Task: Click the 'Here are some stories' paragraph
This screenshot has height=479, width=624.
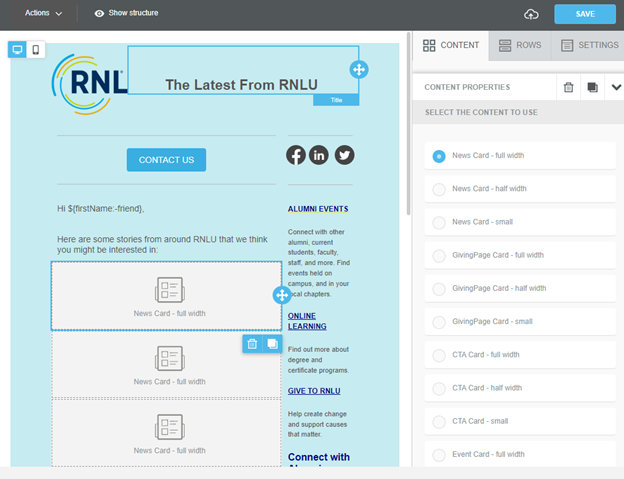Action: pyautogui.click(x=162, y=244)
